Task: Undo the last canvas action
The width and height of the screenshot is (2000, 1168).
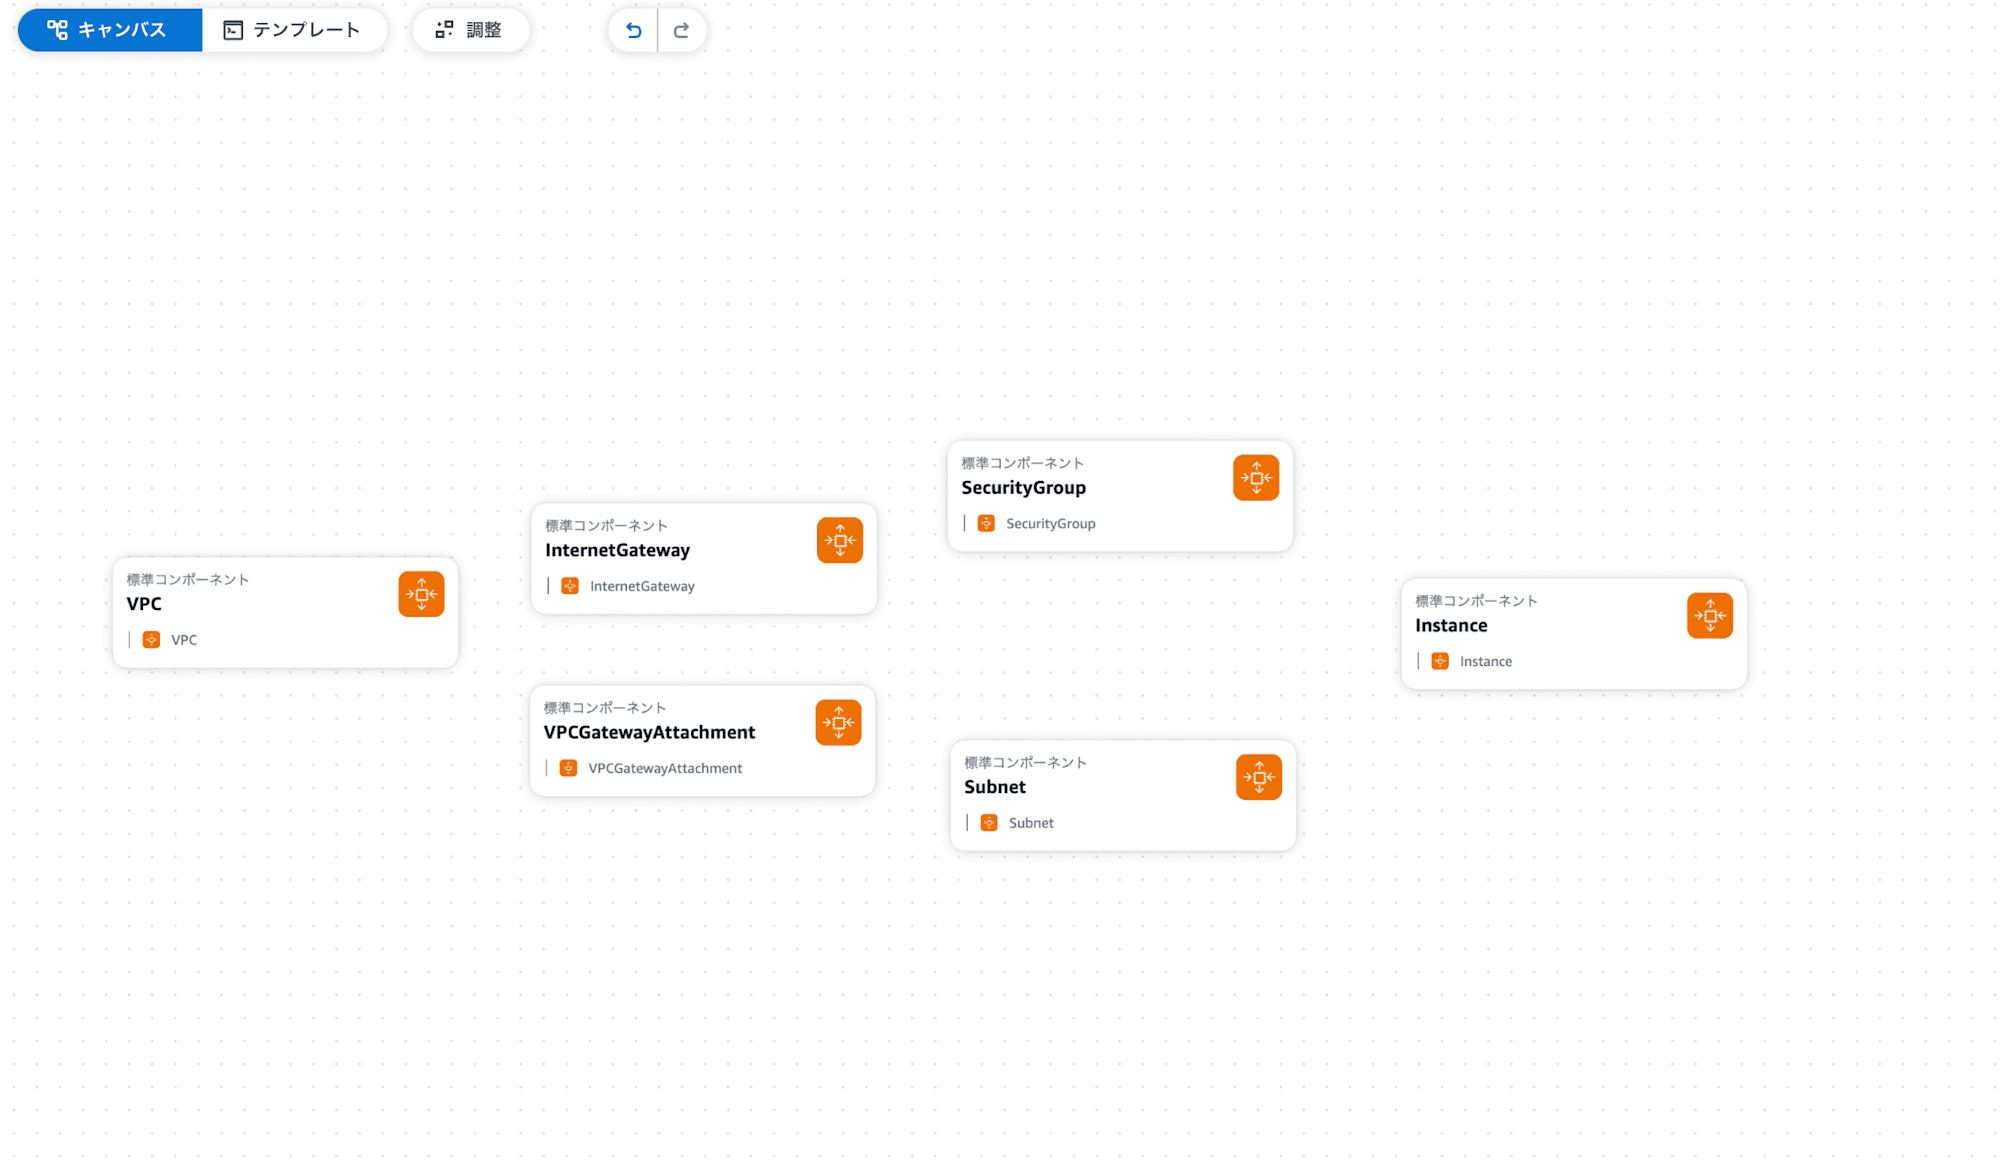Action: [x=633, y=30]
